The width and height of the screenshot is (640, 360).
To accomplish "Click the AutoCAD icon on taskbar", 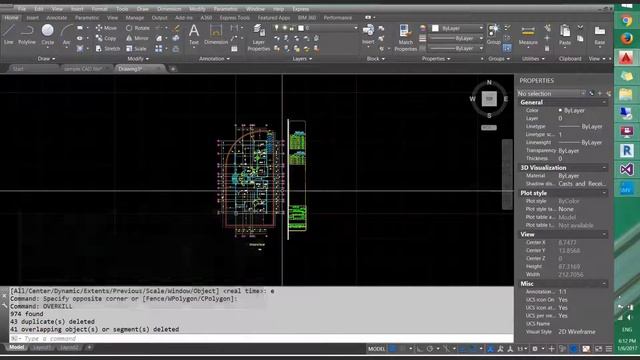I will click(627, 58).
